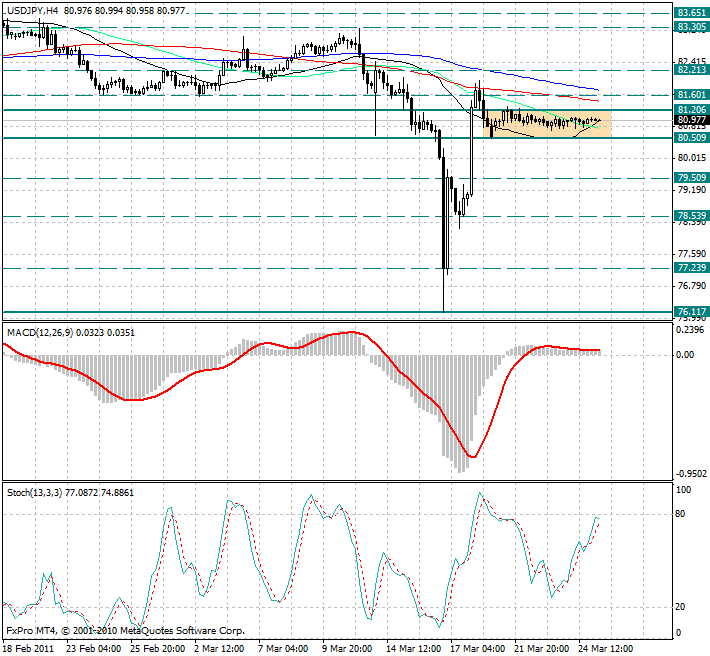Click the long-wick candle at 76.117 low
This screenshot has height=656, width=710.
(x=444, y=231)
